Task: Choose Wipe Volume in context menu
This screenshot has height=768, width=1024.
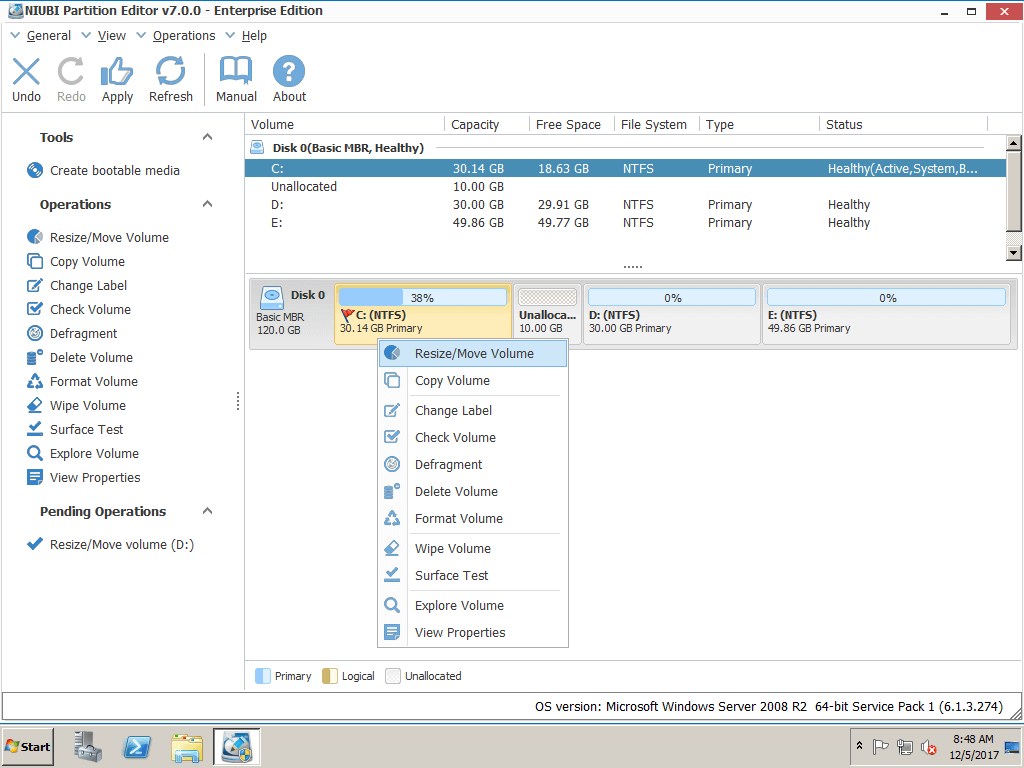Action: point(473,549)
